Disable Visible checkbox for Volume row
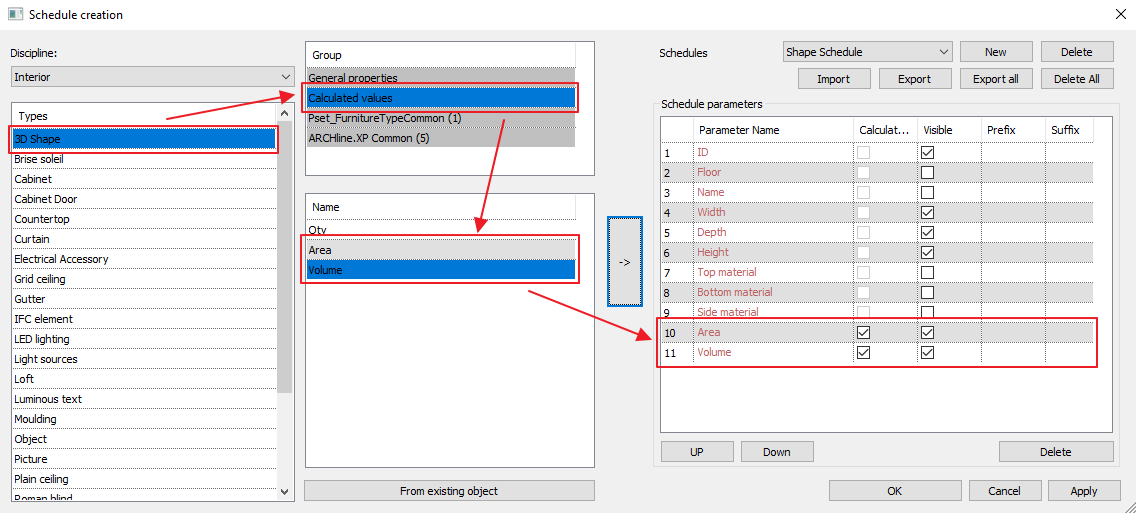Image resolution: width=1136 pixels, height=513 pixels. 927,352
